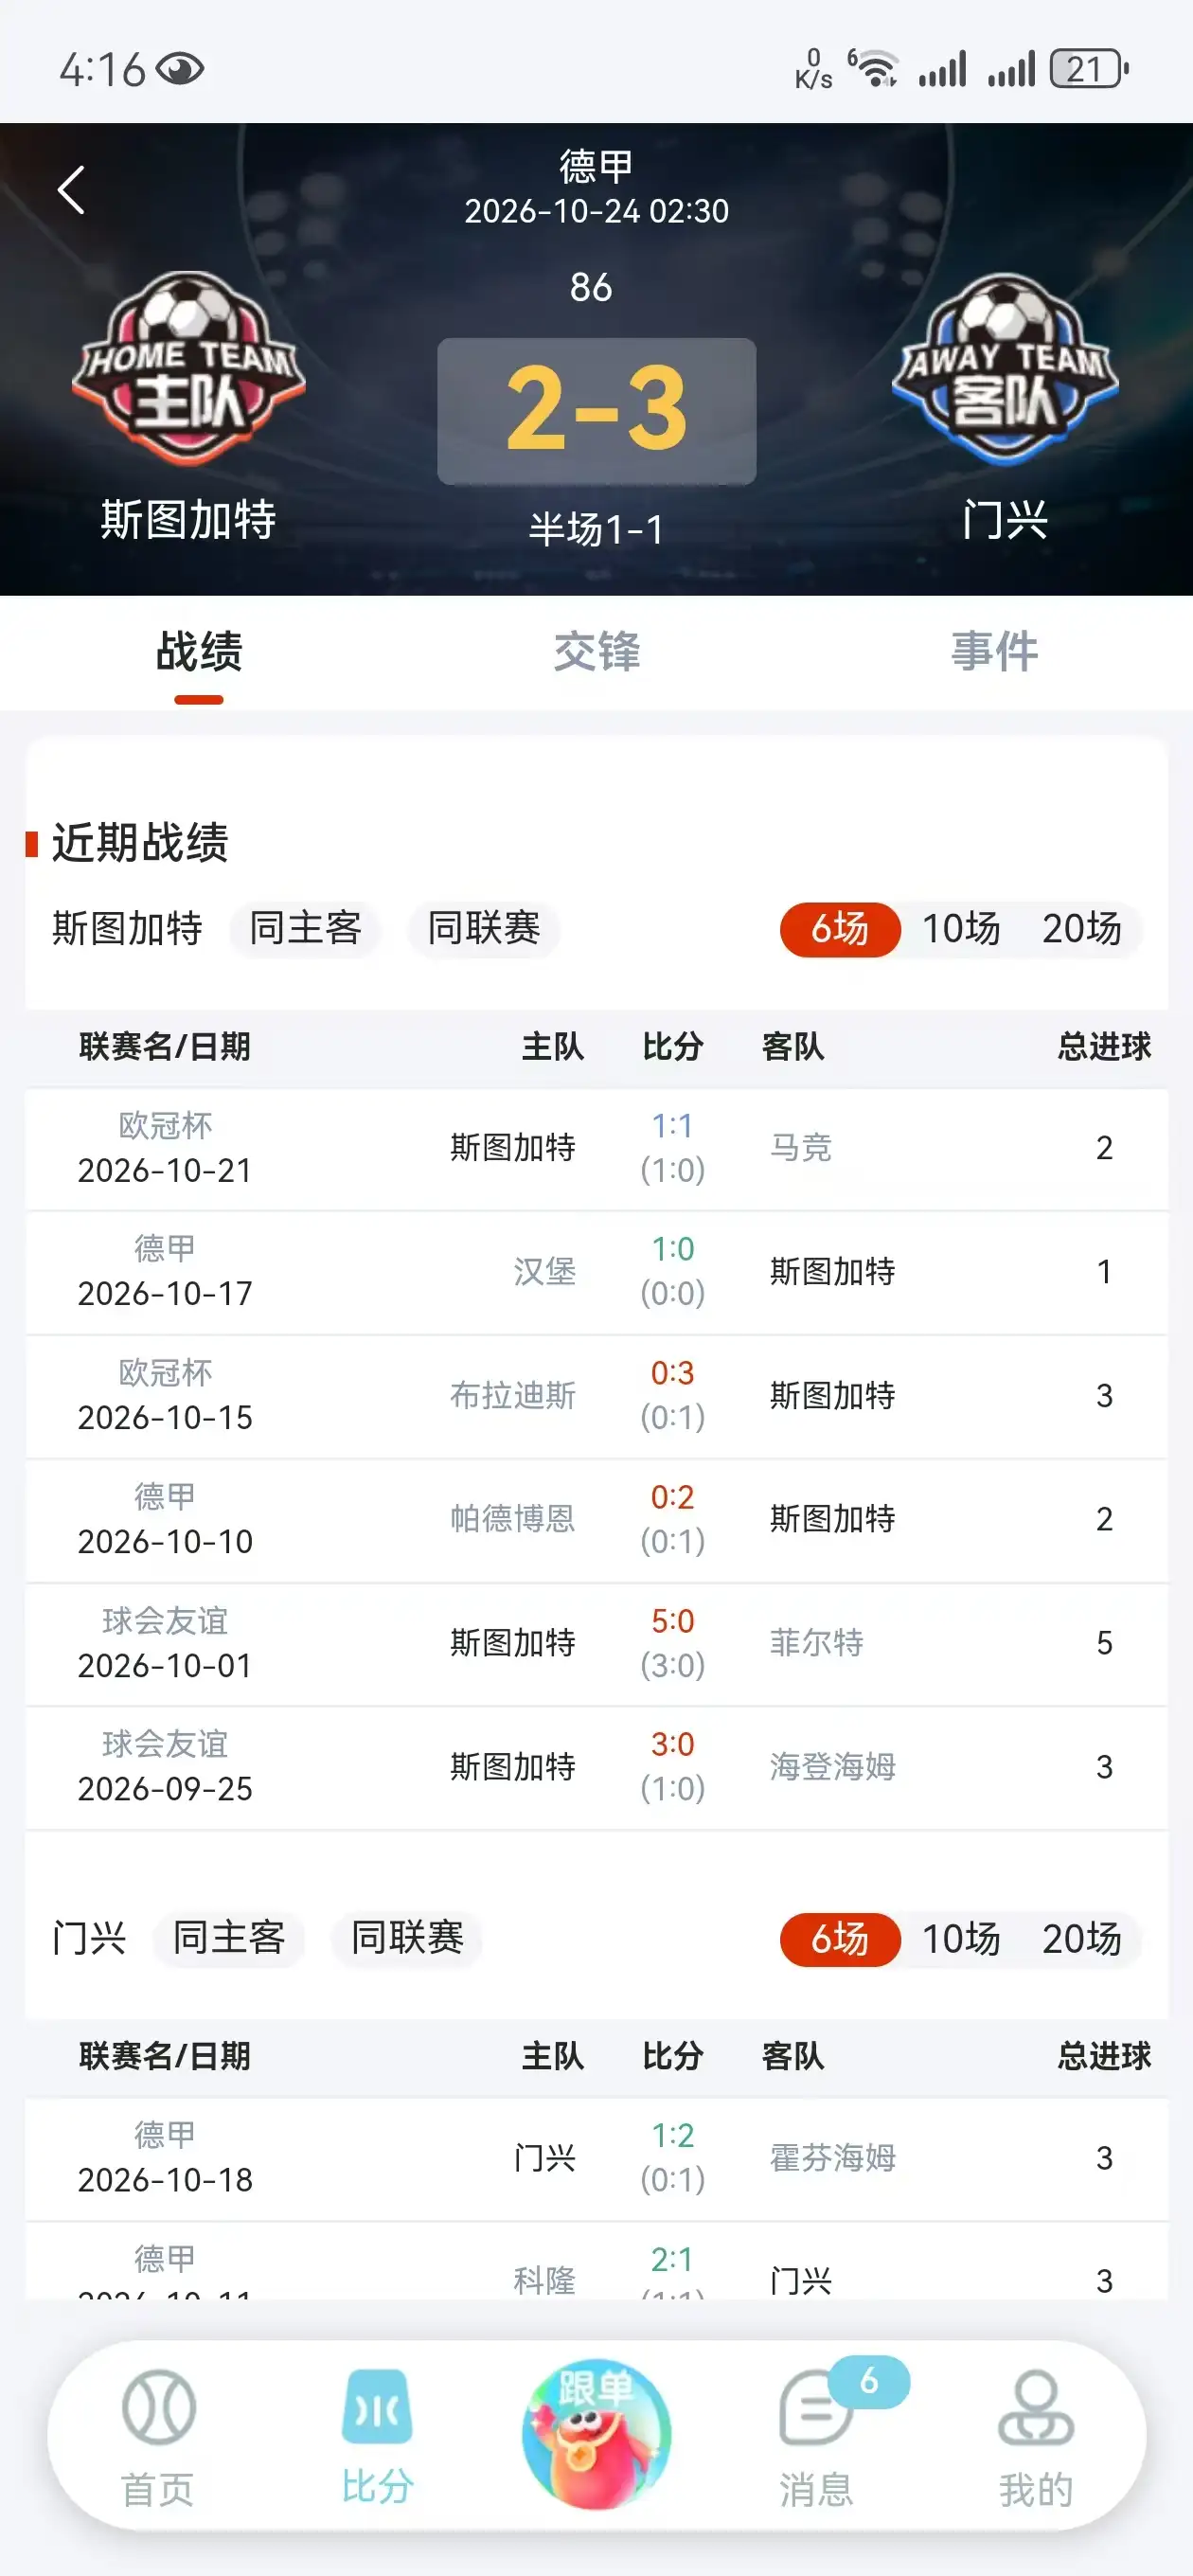Tap the Wi-Fi indicator in status bar
Screen dimensions: 1193x2576
(x=874, y=69)
